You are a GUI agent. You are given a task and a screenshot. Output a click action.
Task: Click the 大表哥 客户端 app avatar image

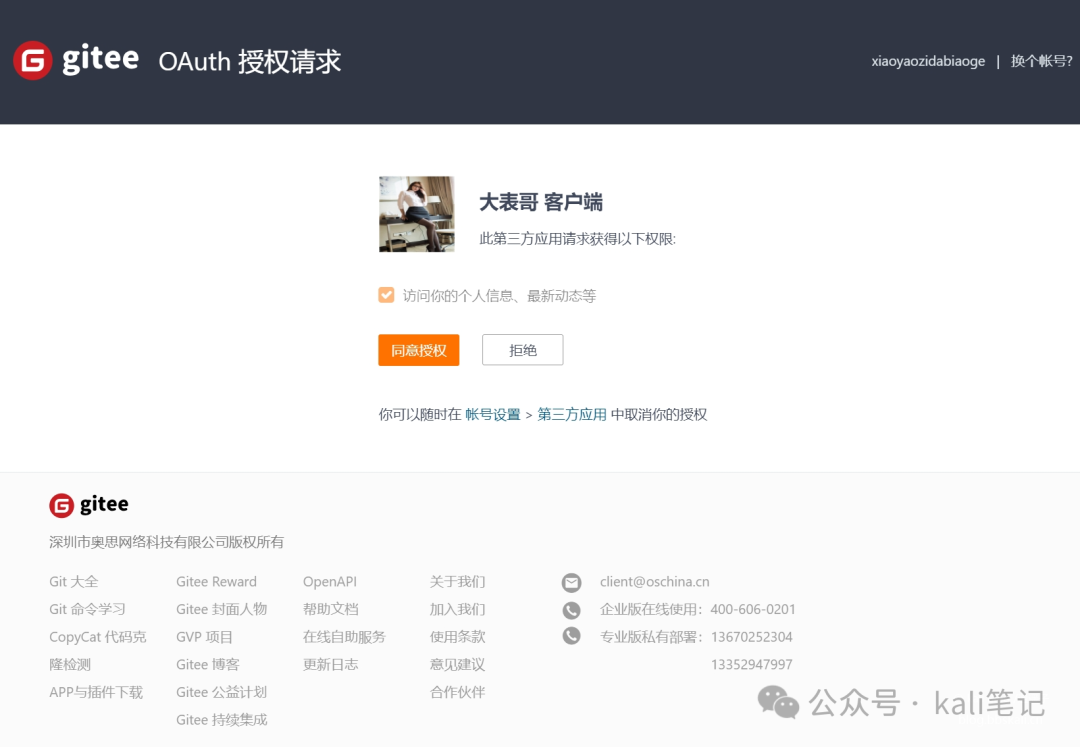point(417,214)
